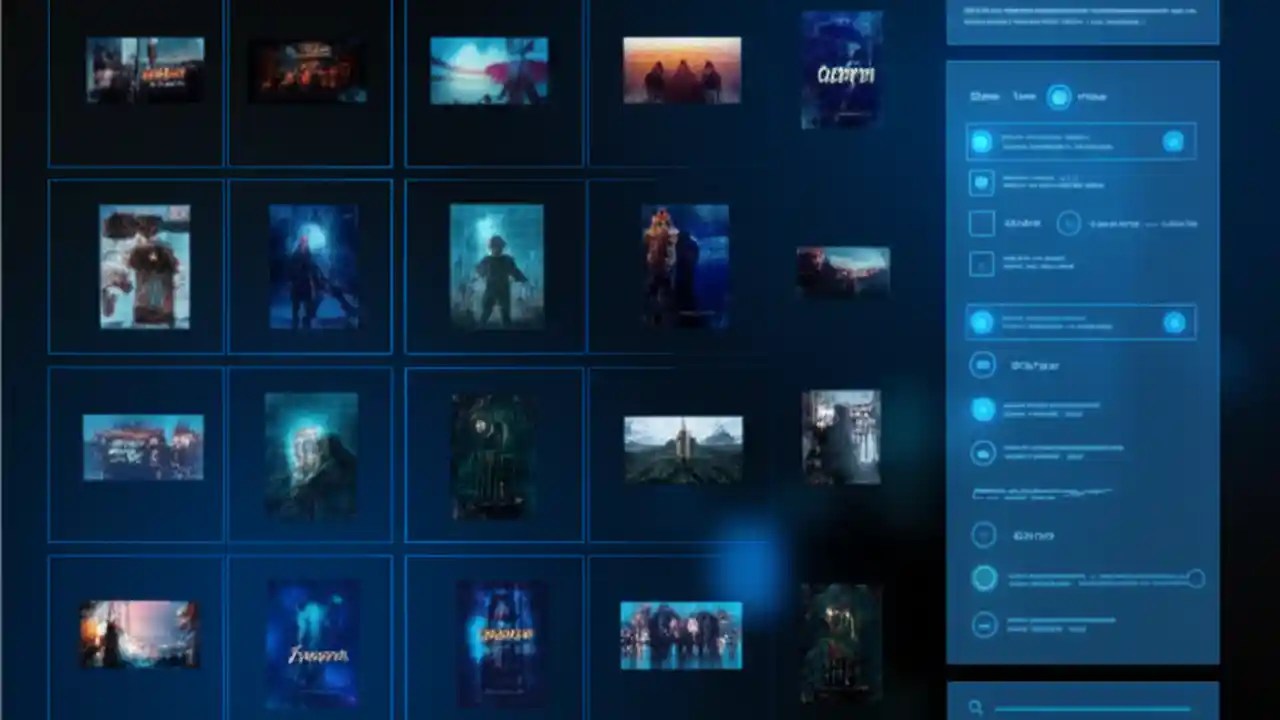Viewport: 1280px width, 720px height.
Task: Expand the second highlighted sidebar card
Action: tap(1080, 322)
